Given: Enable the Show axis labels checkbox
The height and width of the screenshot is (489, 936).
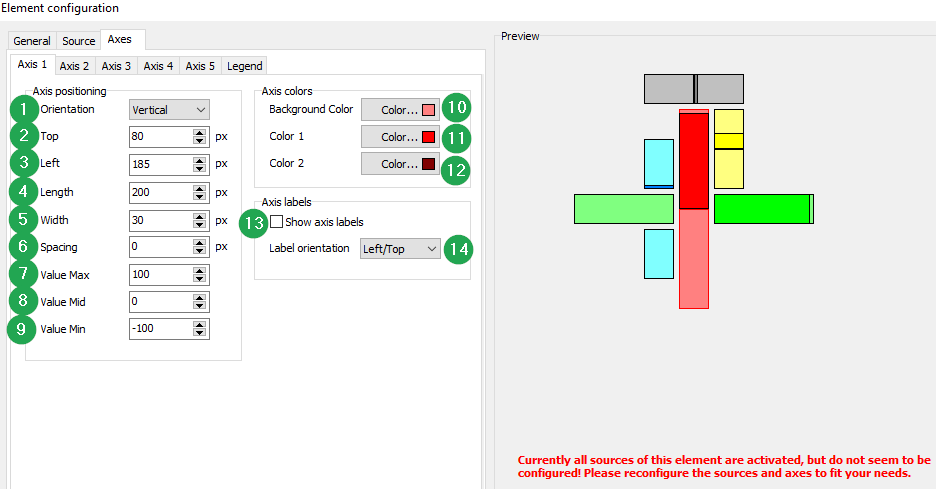Looking at the screenshot, I should tap(277, 222).
